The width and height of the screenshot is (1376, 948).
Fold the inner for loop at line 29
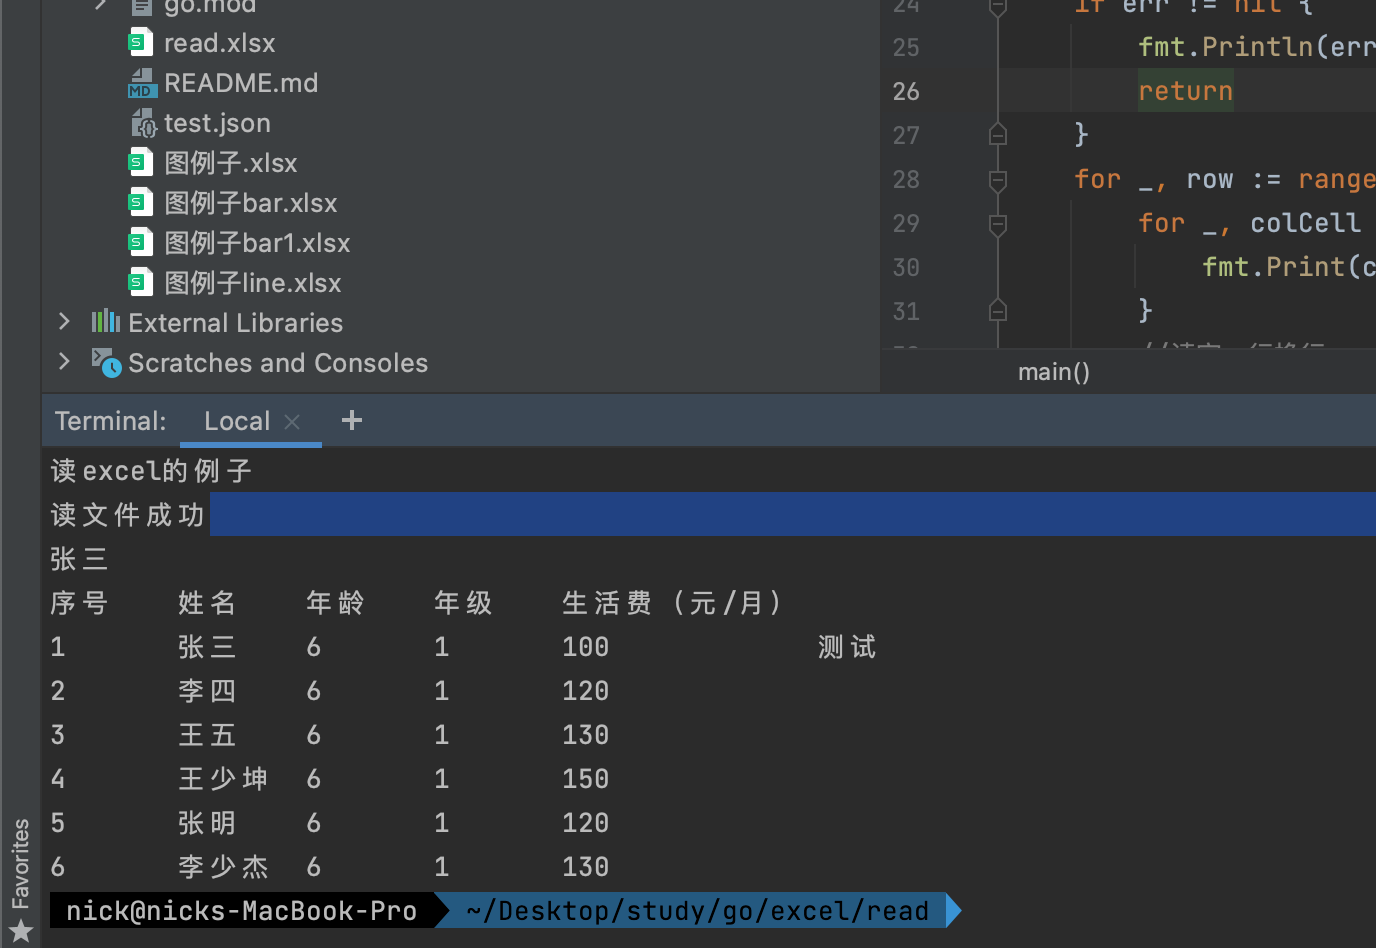[x=998, y=224]
